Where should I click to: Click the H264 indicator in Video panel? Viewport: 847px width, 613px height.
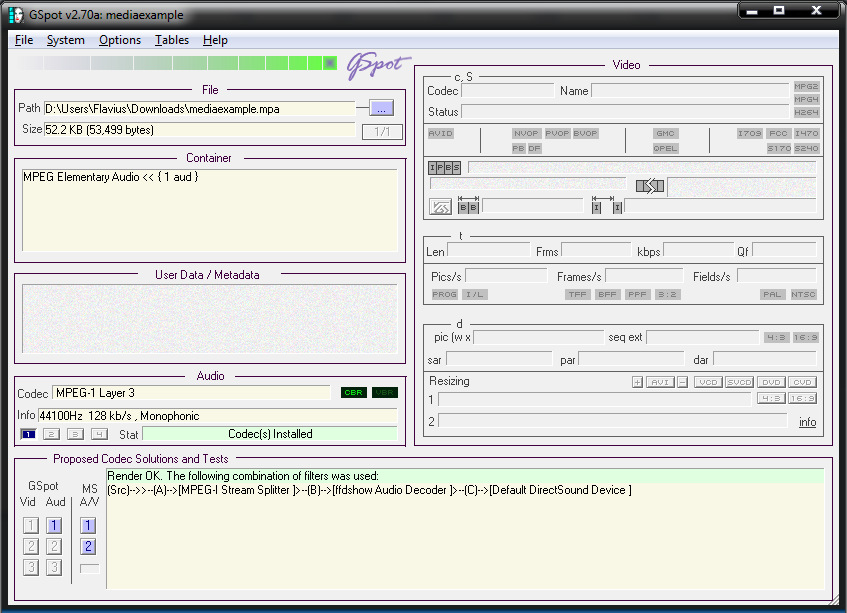coord(806,112)
